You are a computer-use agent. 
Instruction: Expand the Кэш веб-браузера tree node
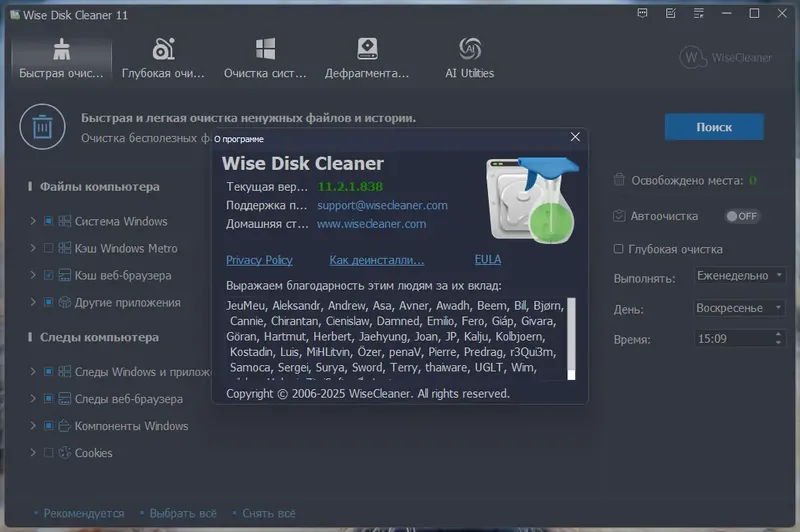33,275
